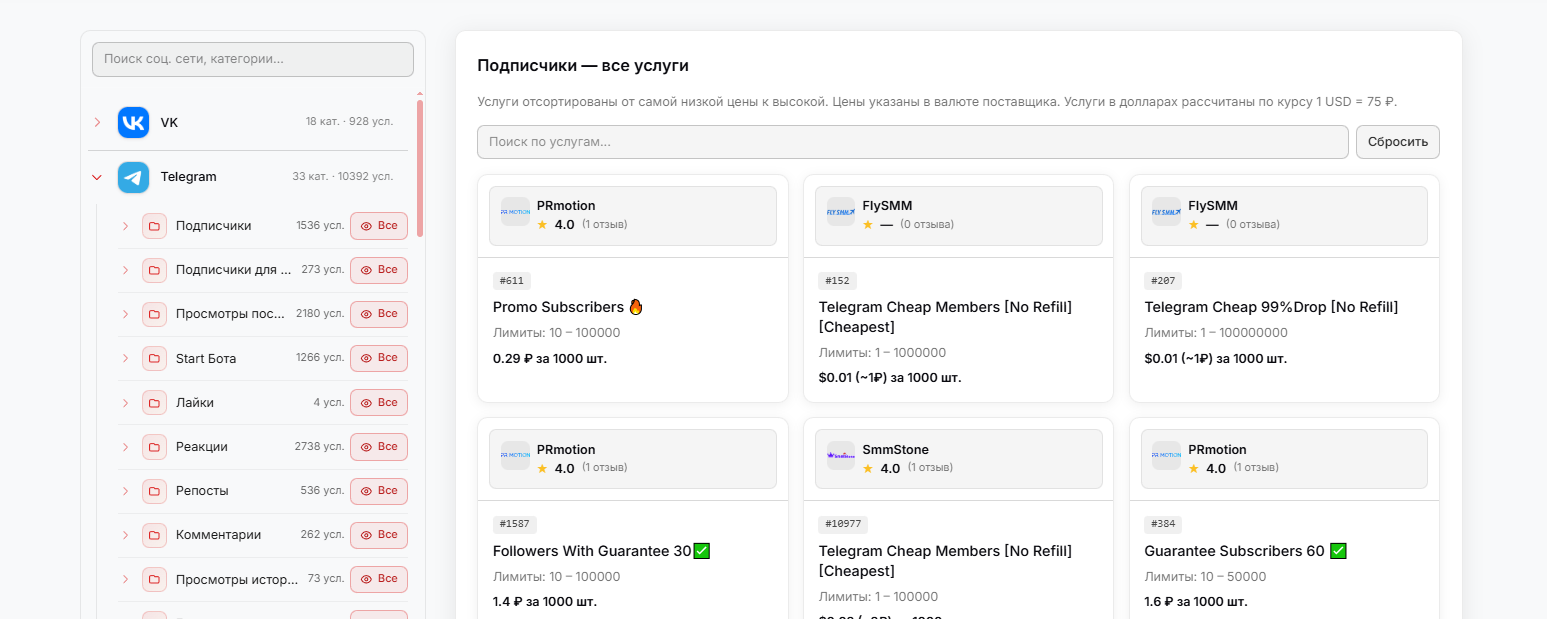The height and width of the screenshot is (619, 1547).
Task: Show all services for Лайки category
Action: tap(379, 403)
